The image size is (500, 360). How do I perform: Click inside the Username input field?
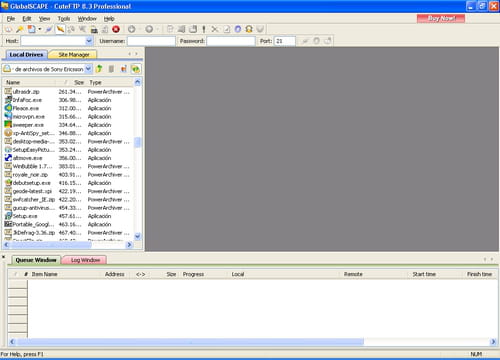coord(151,41)
